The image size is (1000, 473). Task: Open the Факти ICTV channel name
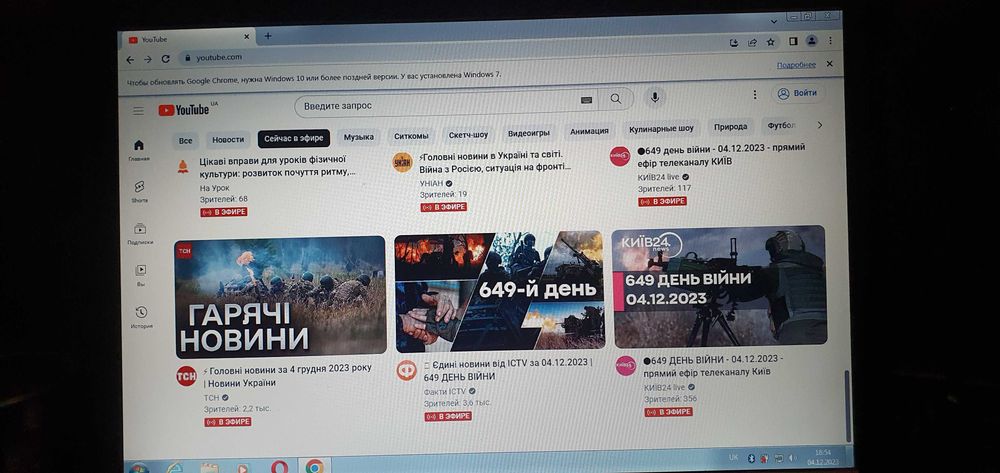click(445, 392)
